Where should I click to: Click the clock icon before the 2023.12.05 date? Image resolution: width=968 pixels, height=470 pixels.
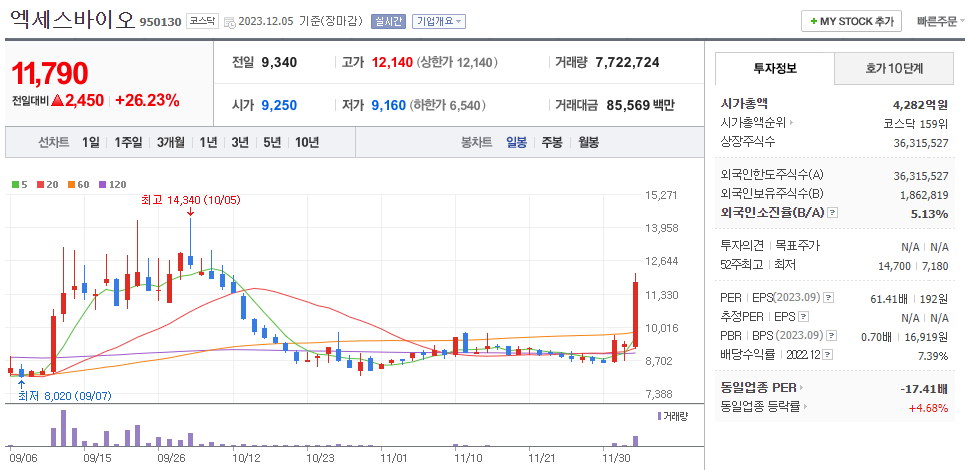229,22
